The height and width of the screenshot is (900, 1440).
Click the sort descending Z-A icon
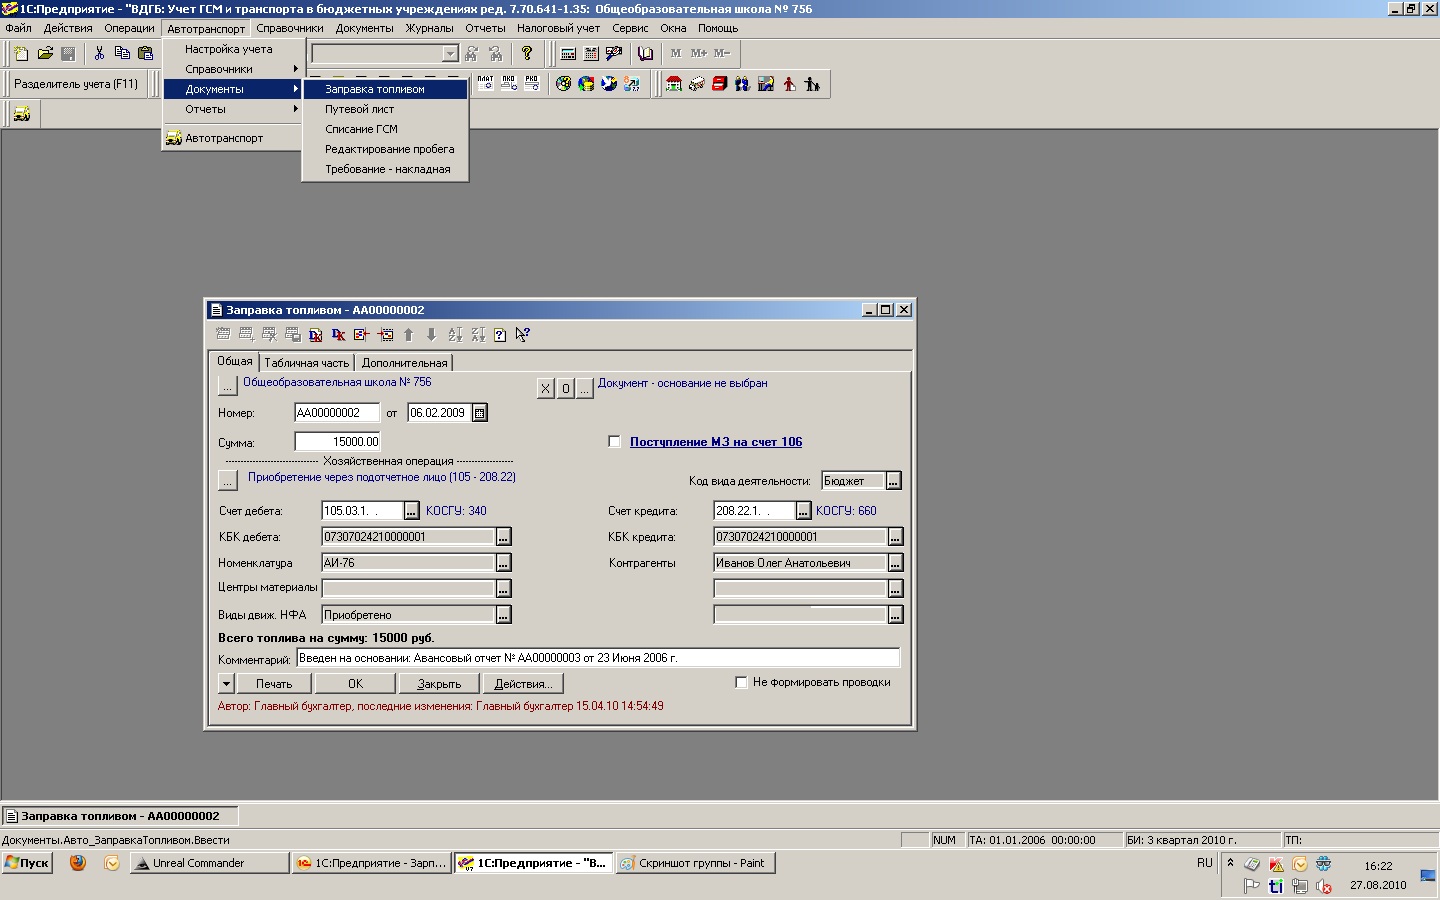(478, 335)
